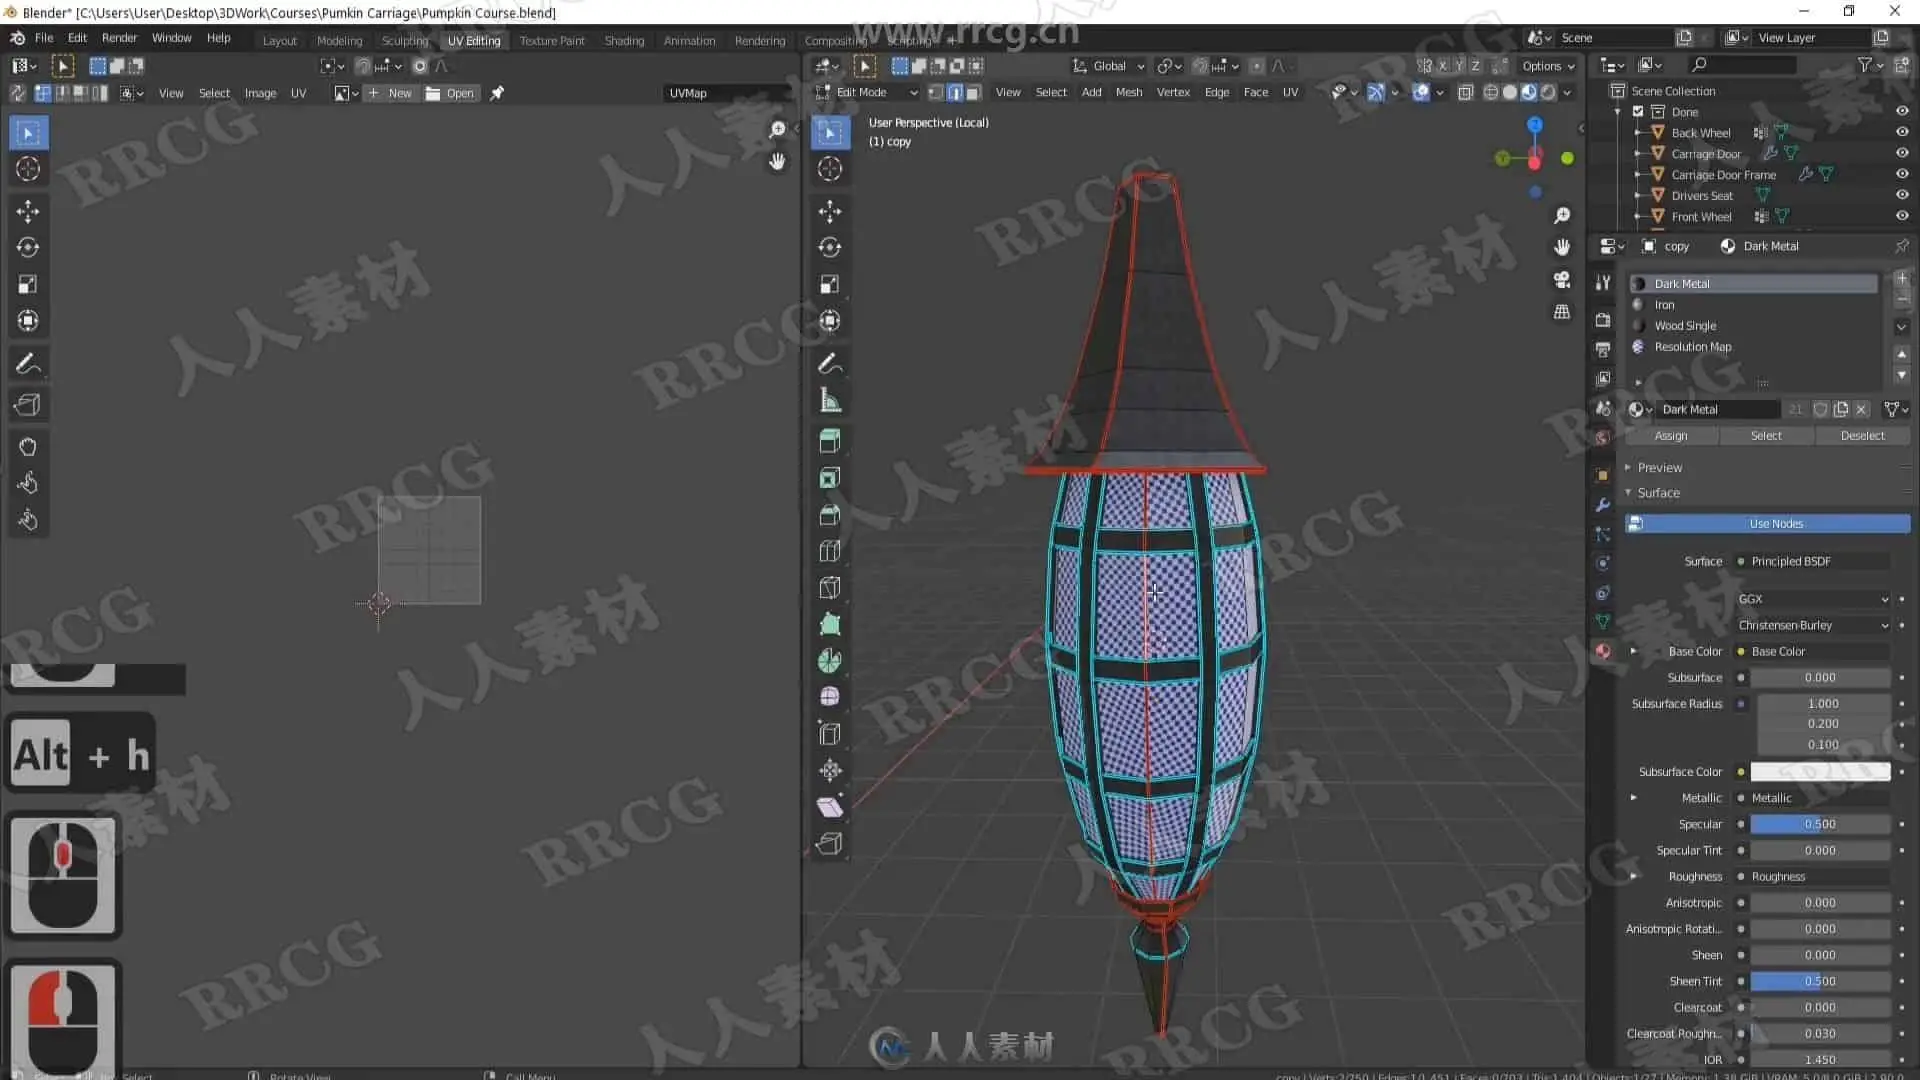
Task: Hide the Back Wheel object in outliner
Action: [x=1902, y=132]
